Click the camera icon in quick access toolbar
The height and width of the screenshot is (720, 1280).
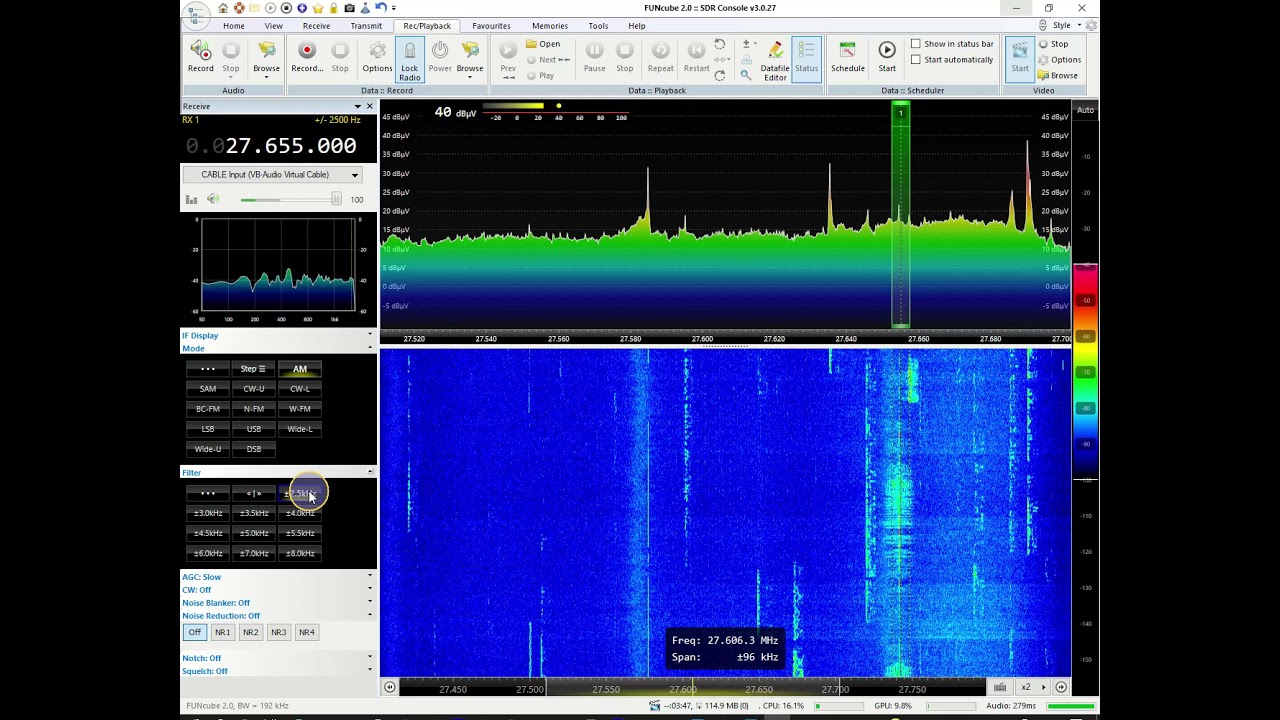pos(349,8)
